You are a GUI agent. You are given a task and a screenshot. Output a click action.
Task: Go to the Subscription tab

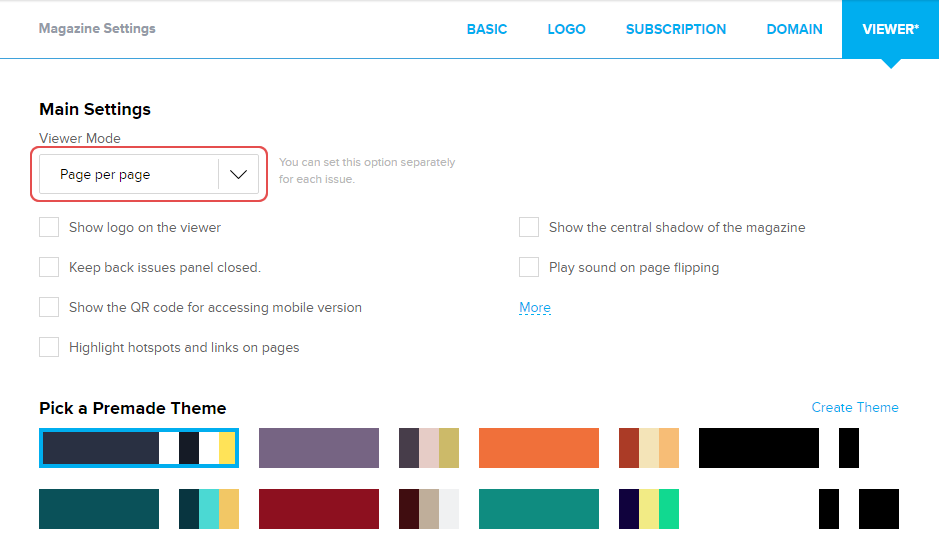676,29
